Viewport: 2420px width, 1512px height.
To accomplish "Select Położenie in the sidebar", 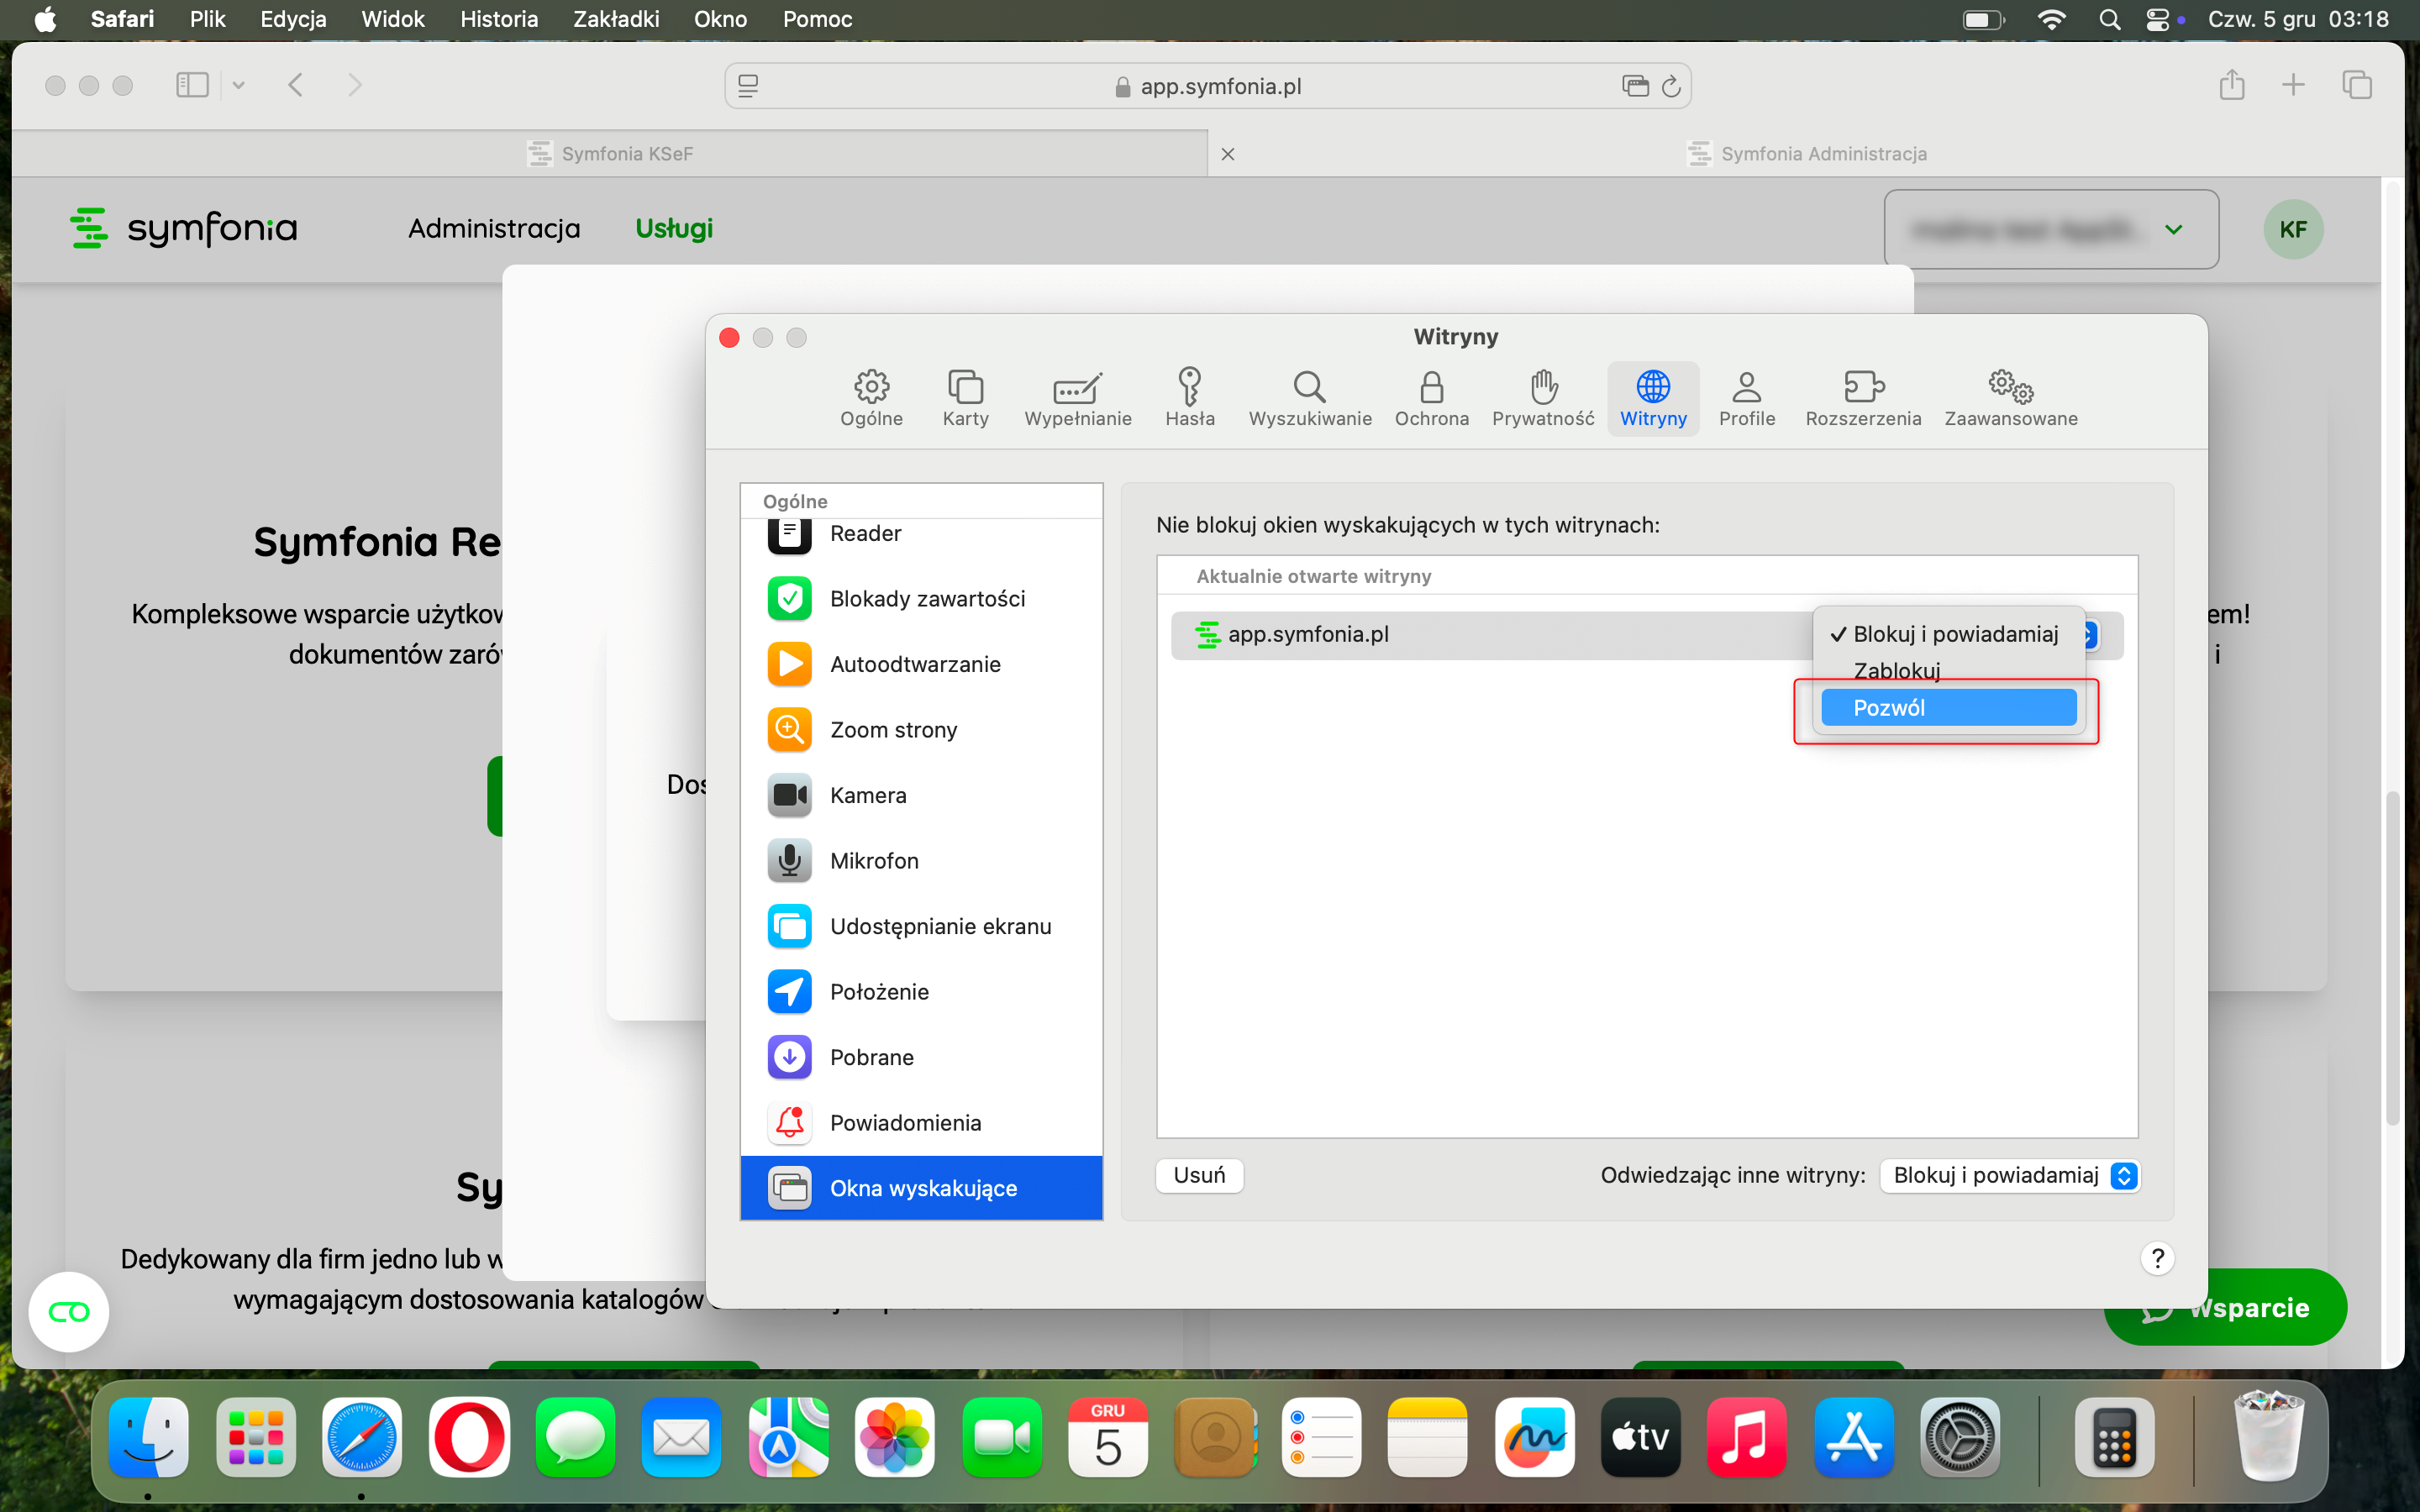I will [921, 992].
